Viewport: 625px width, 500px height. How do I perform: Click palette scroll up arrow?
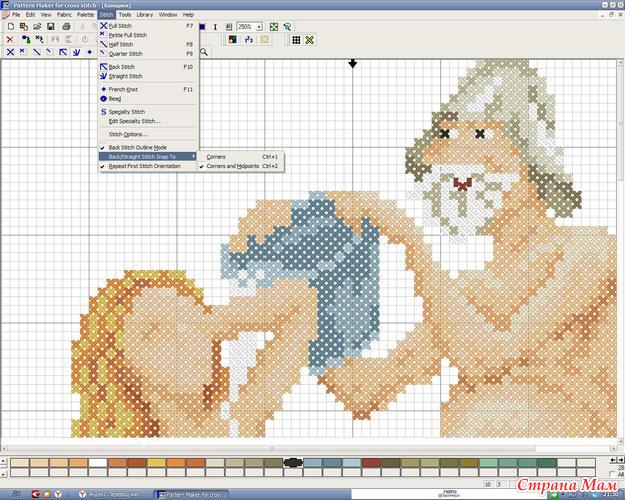coord(4,462)
